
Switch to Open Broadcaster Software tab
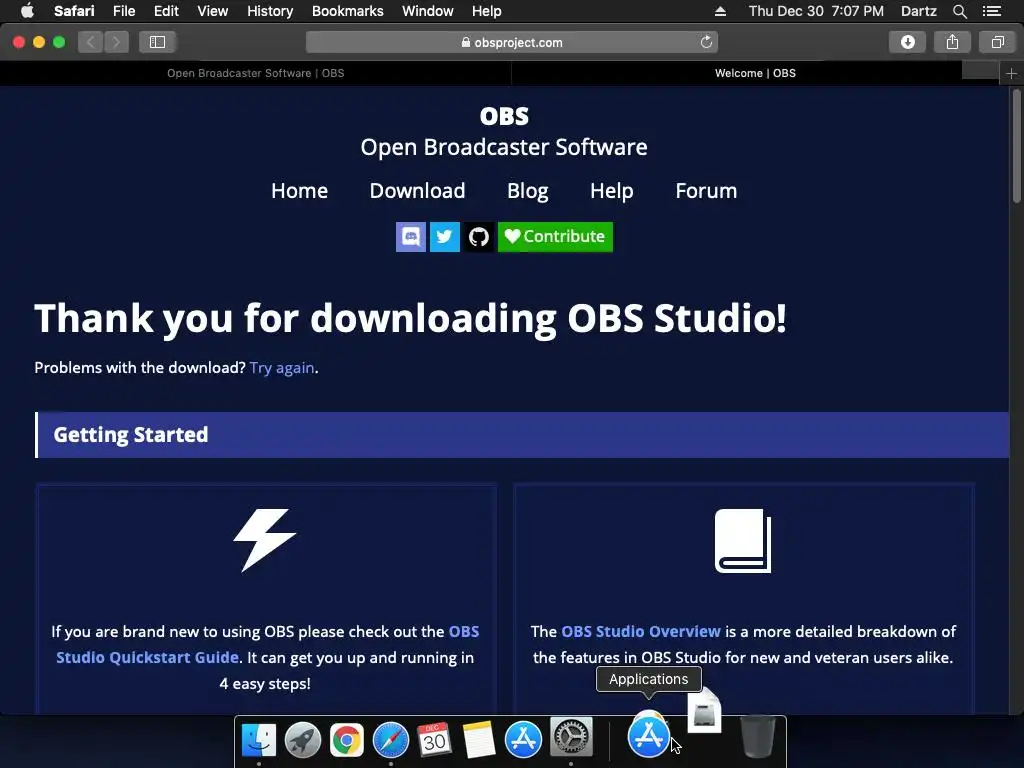[255, 73]
